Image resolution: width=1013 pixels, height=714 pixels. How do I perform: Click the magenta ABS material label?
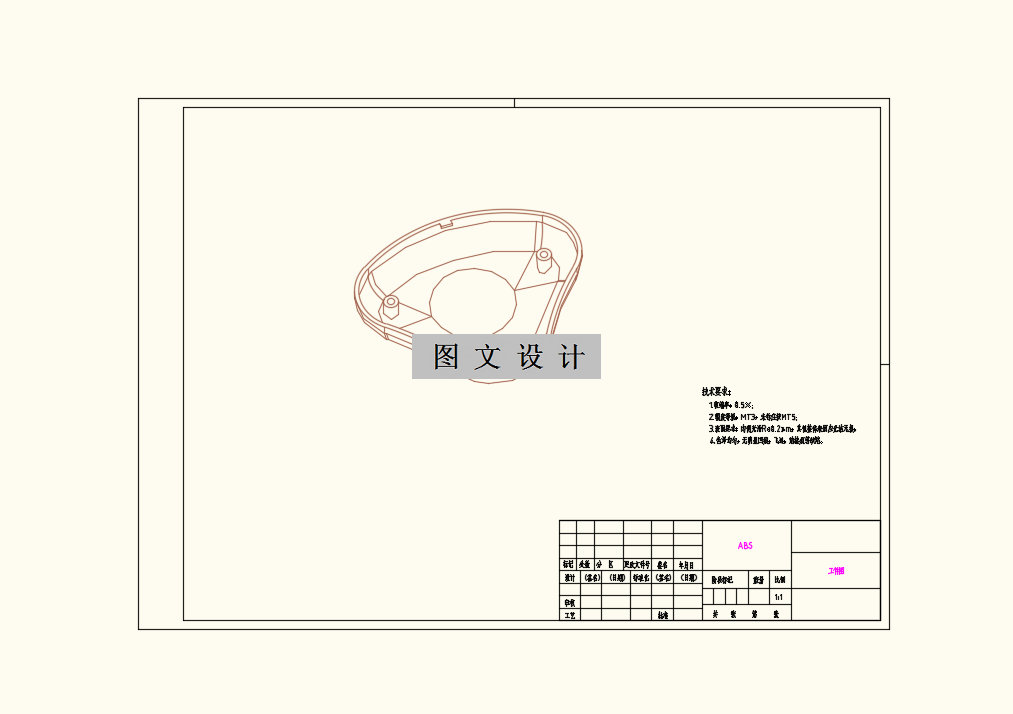click(745, 546)
